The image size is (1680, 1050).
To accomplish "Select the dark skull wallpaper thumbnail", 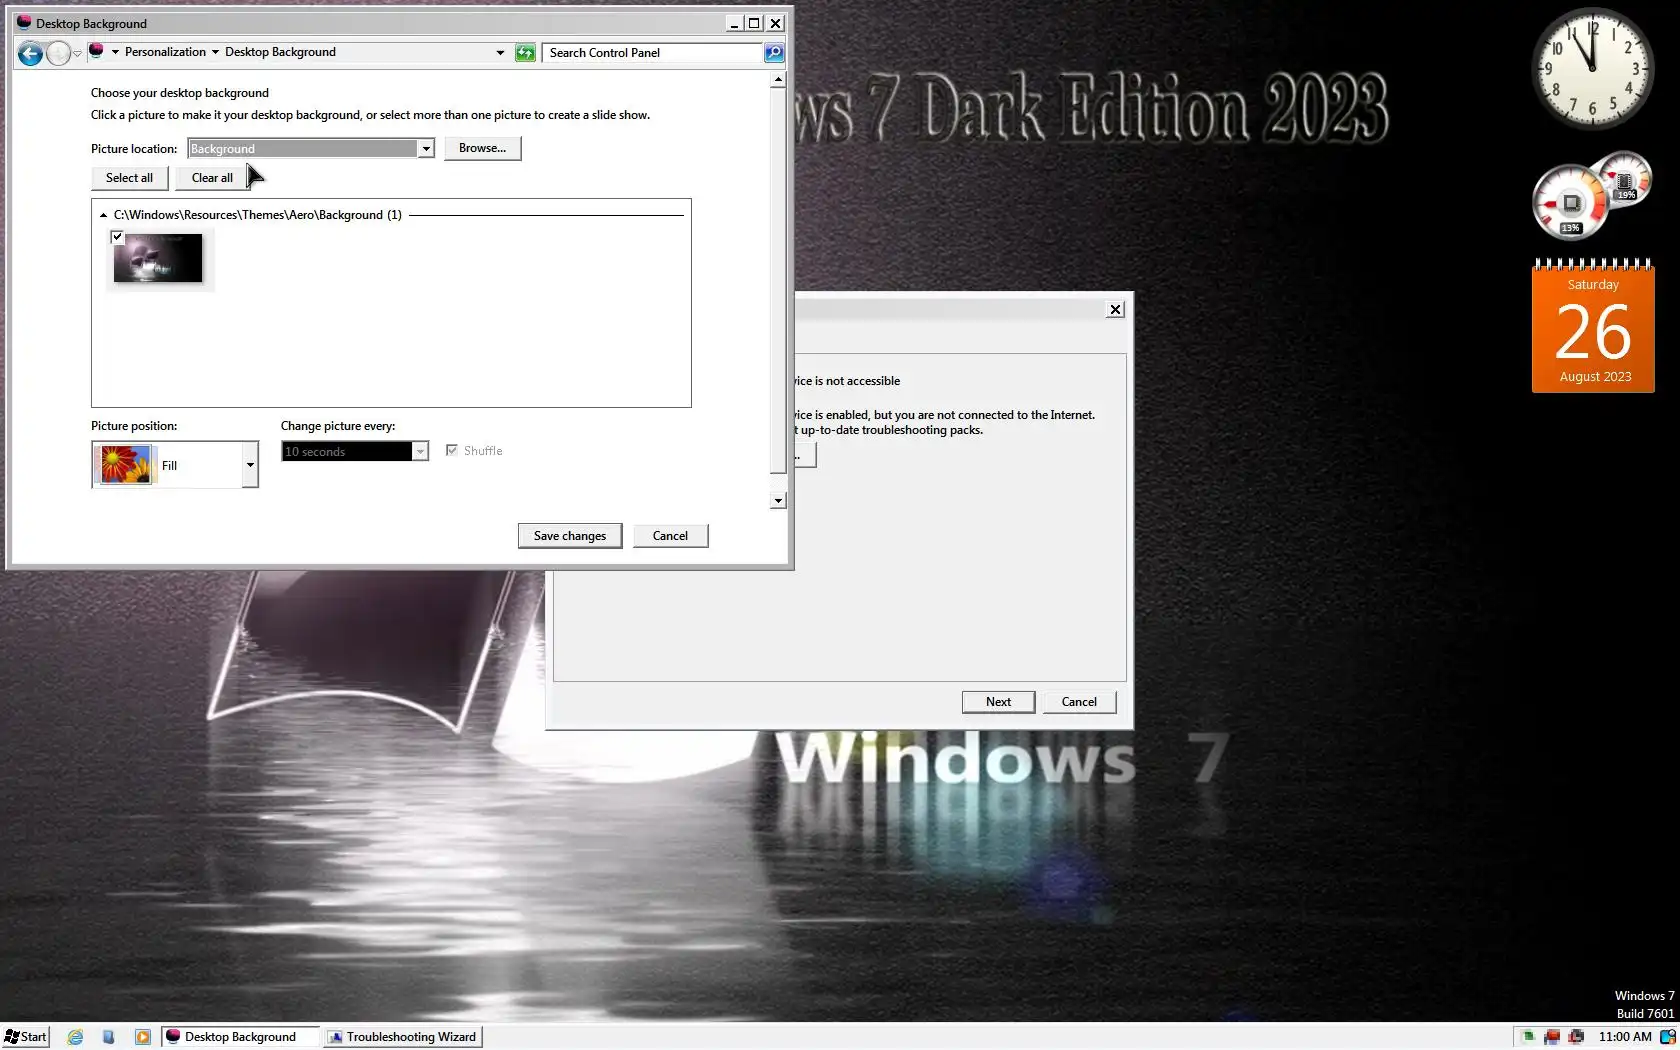I will pyautogui.click(x=158, y=258).
